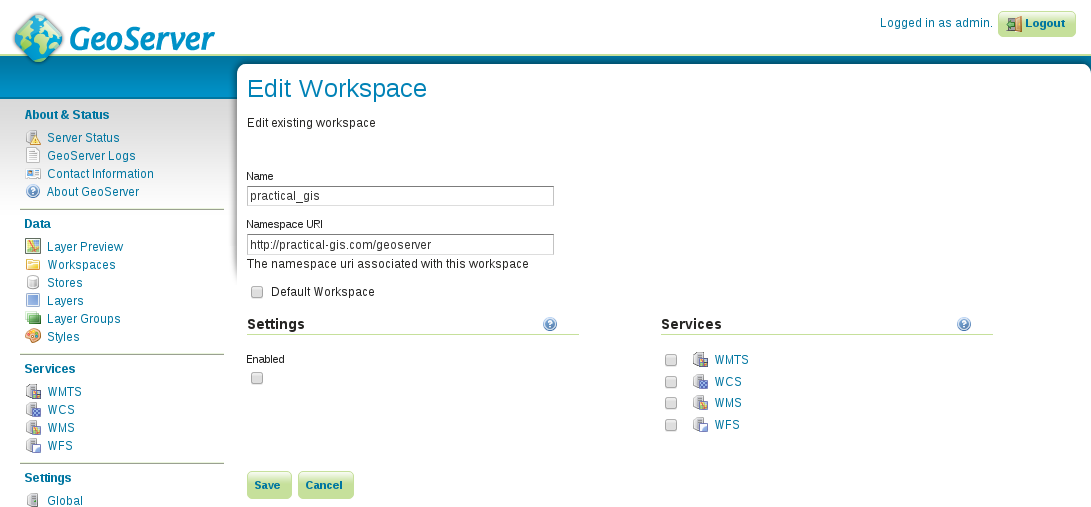1091x507 pixels.
Task: Open help for the Services section
Action: (964, 324)
